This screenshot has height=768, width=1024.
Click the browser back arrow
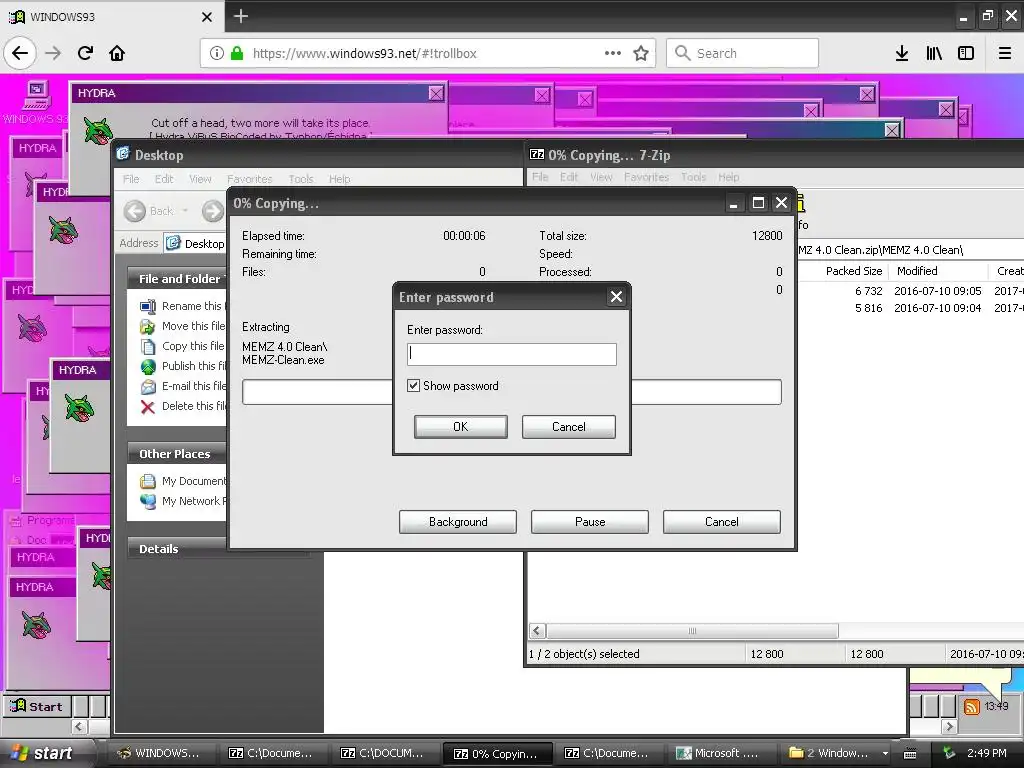(20, 53)
